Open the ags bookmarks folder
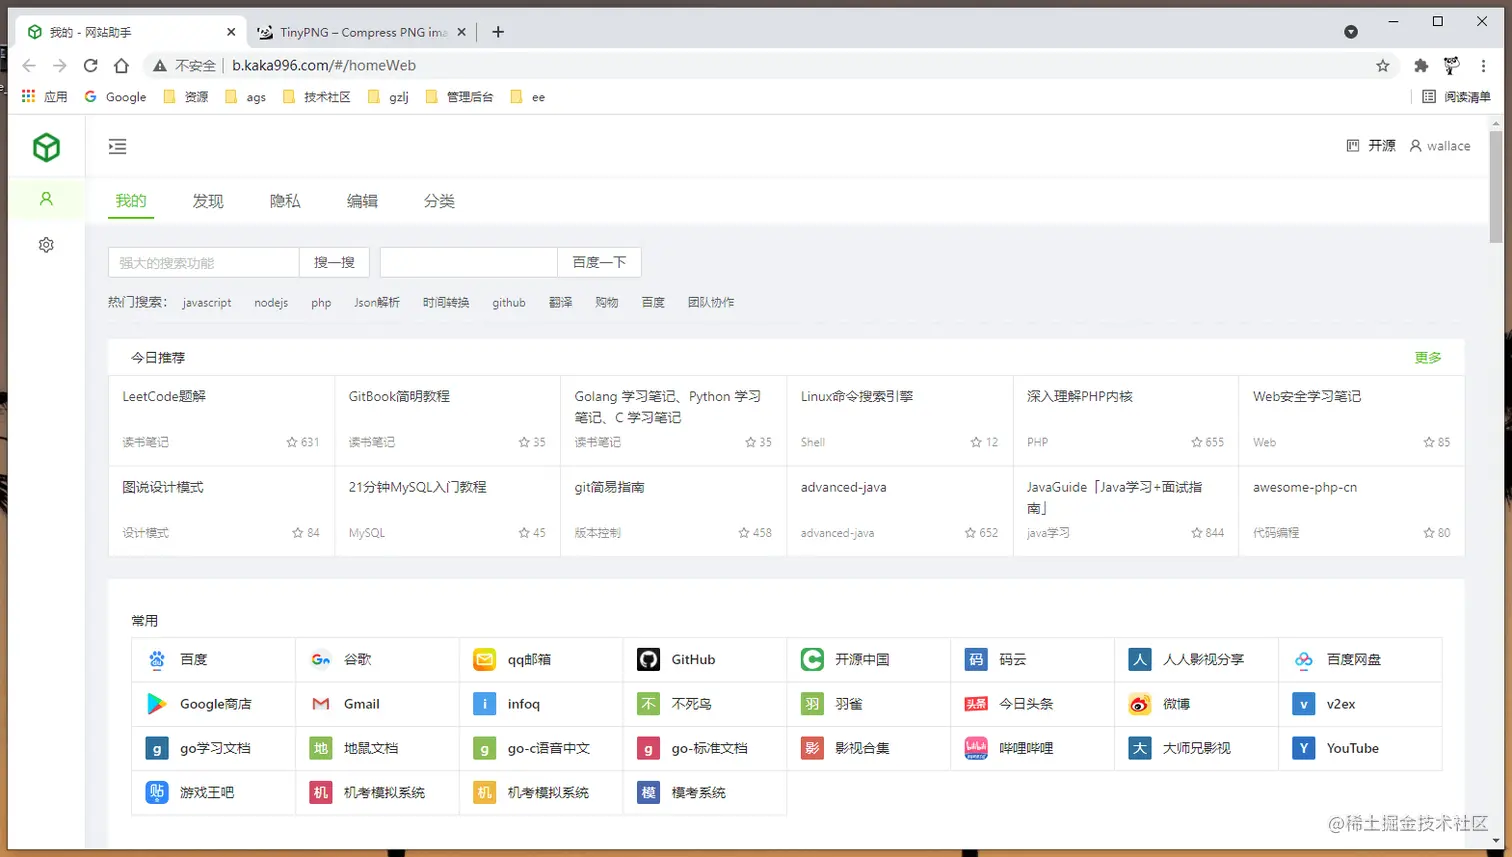 pyautogui.click(x=246, y=97)
